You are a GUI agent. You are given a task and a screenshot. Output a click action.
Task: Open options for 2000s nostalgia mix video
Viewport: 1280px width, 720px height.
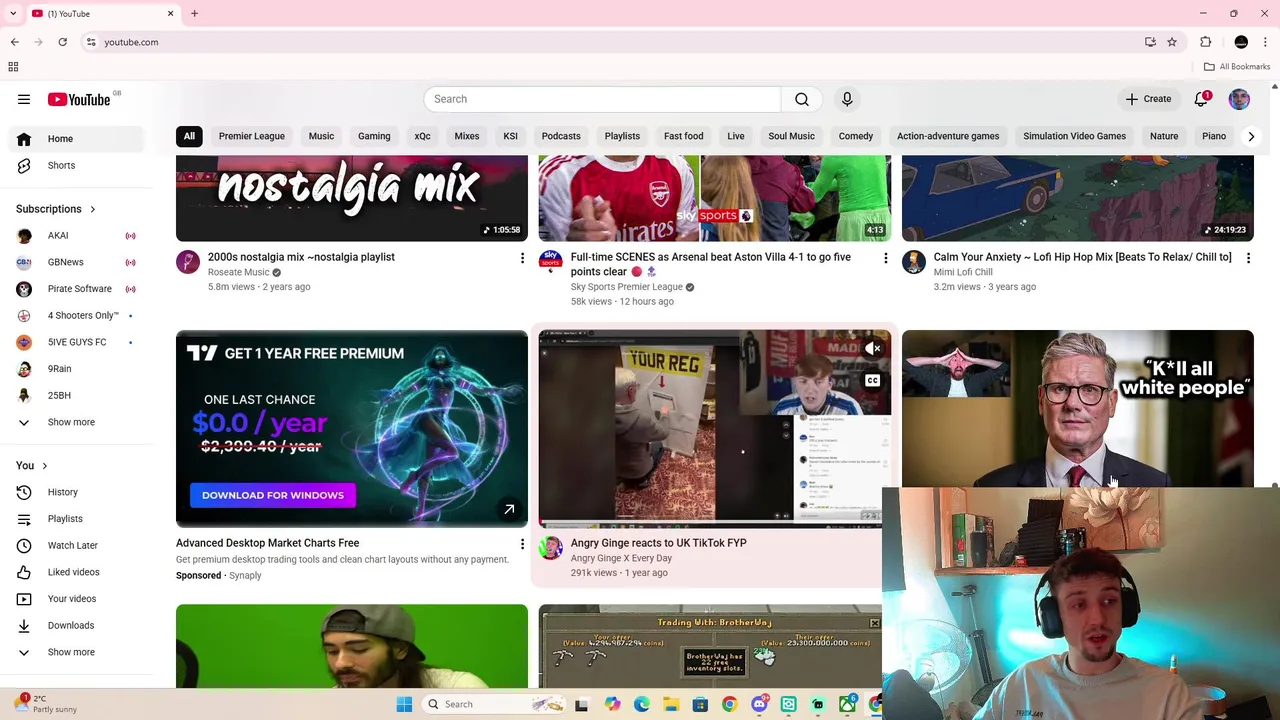[x=522, y=258]
